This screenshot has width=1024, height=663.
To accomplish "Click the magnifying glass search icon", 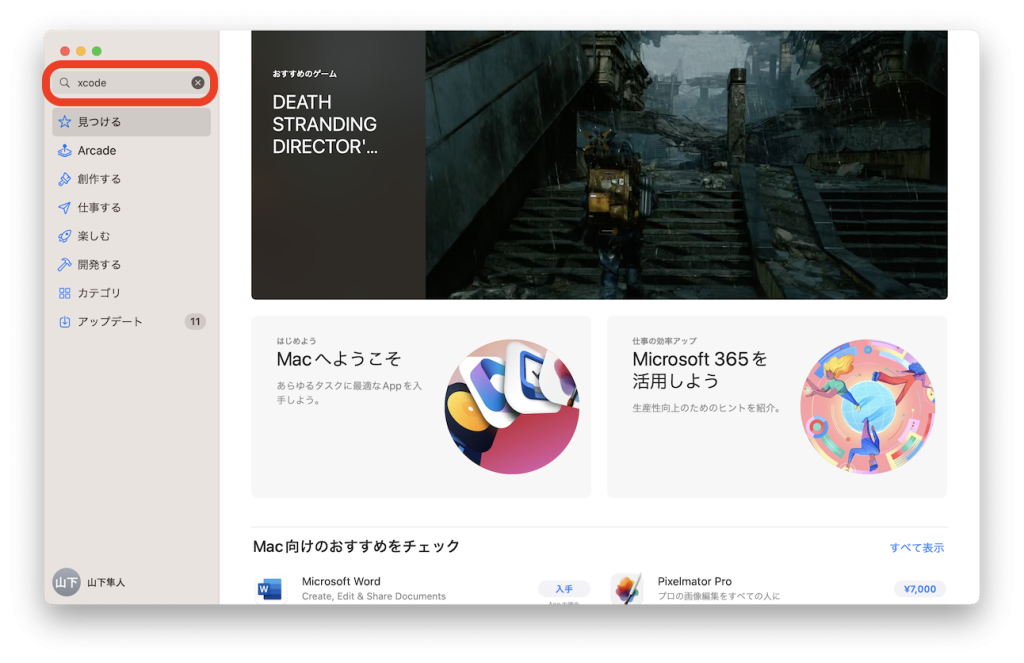I will [x=65, y=83].
